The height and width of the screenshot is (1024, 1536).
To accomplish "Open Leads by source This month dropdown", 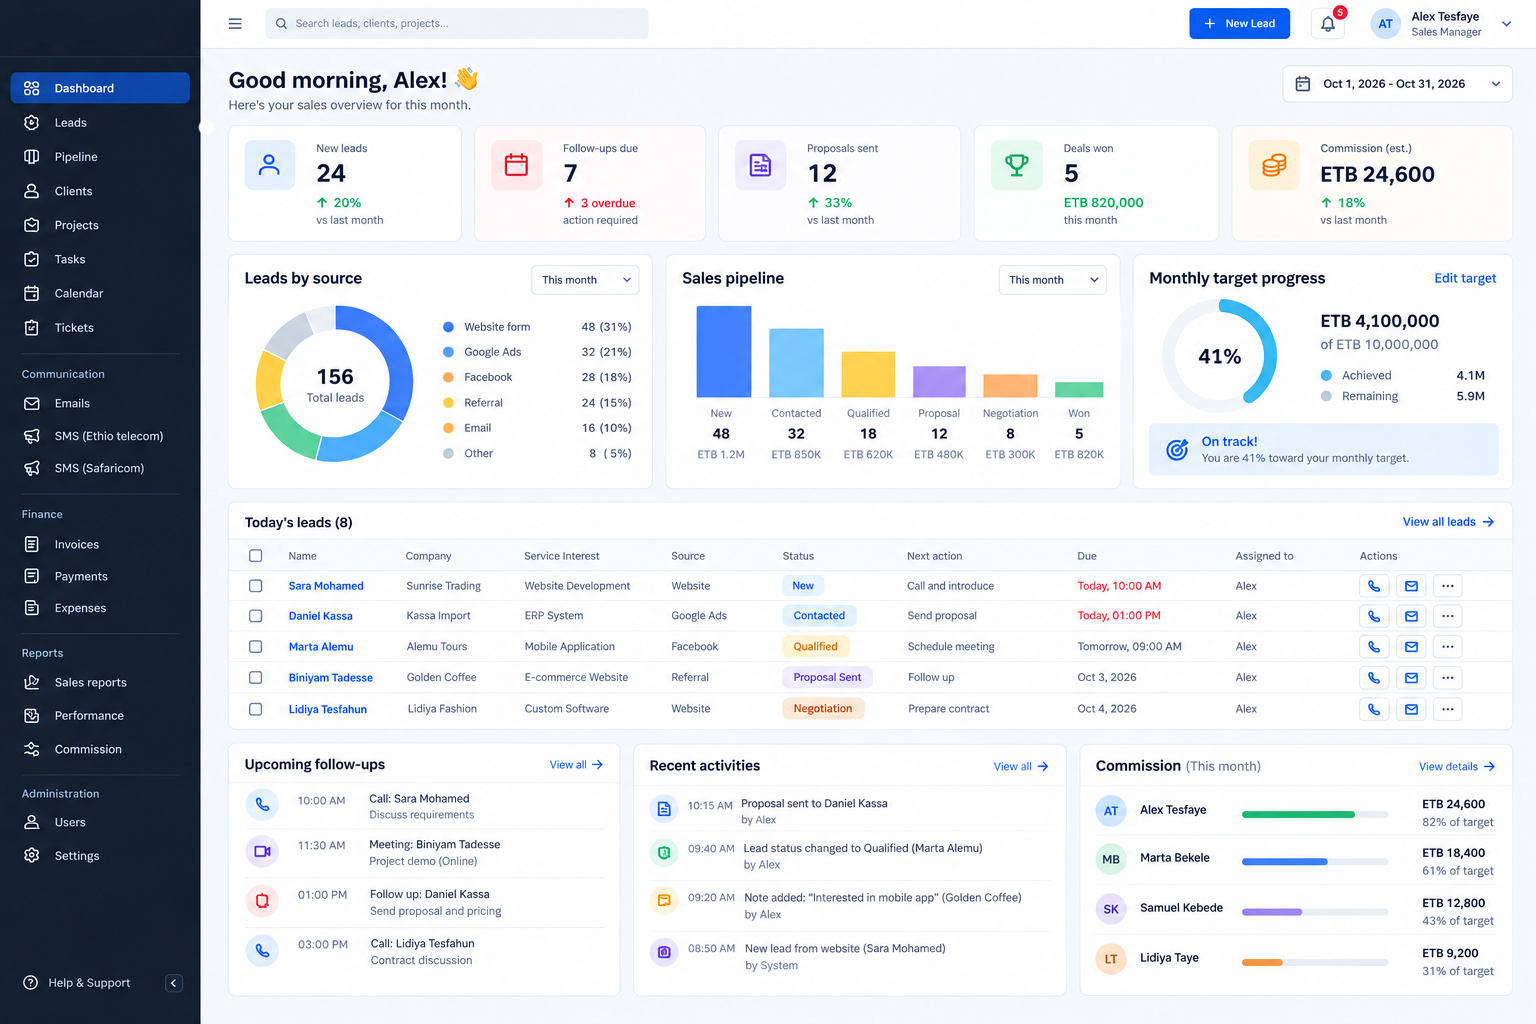I will click(585, 280).
